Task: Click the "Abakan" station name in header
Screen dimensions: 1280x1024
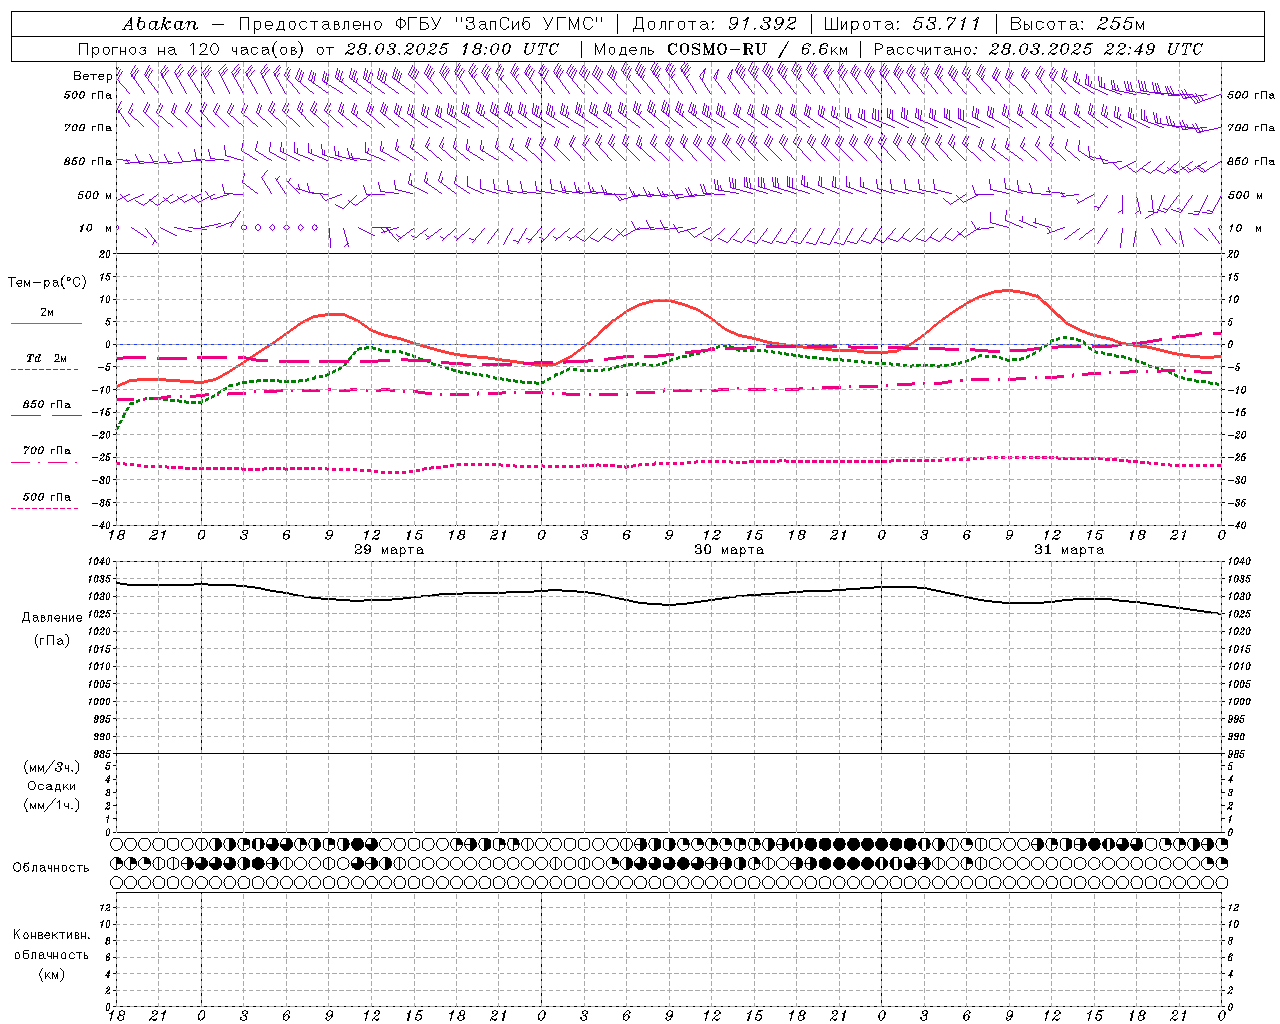Action: (x=160, y=24)
